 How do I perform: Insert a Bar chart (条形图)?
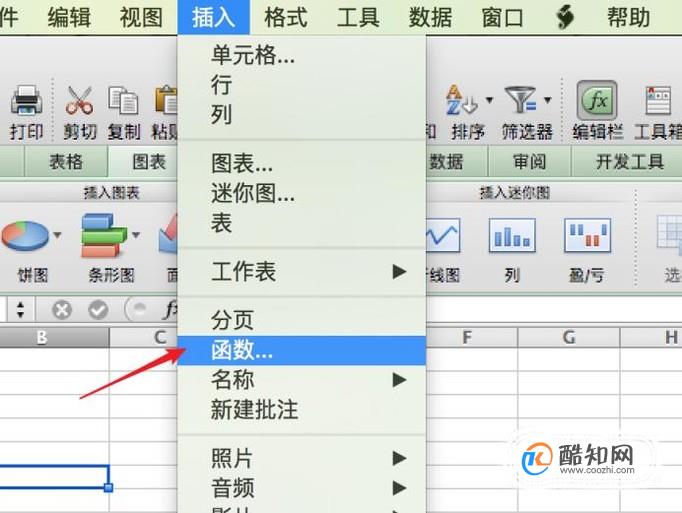(104, 235)
